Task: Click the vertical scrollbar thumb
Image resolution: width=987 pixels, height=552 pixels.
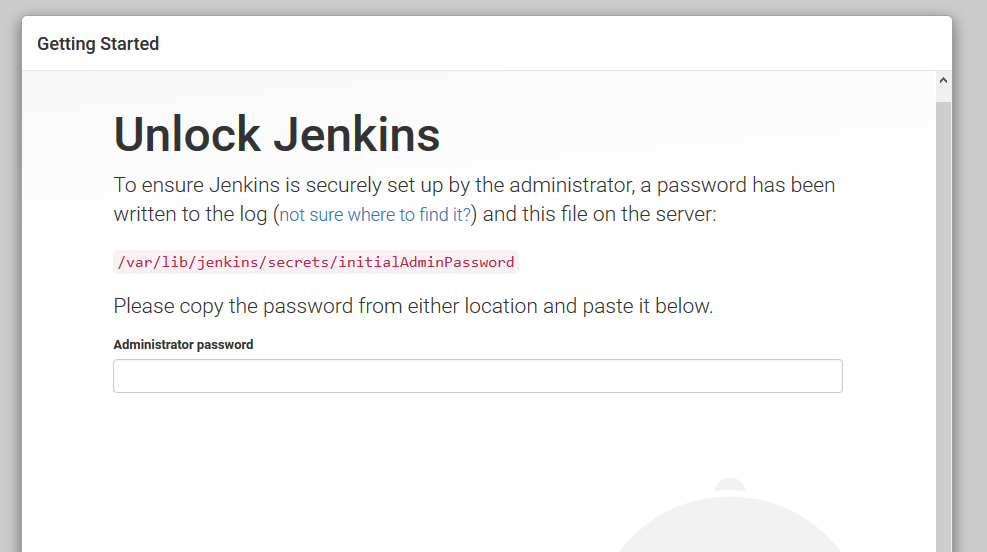Action: (x=943, y=320)
